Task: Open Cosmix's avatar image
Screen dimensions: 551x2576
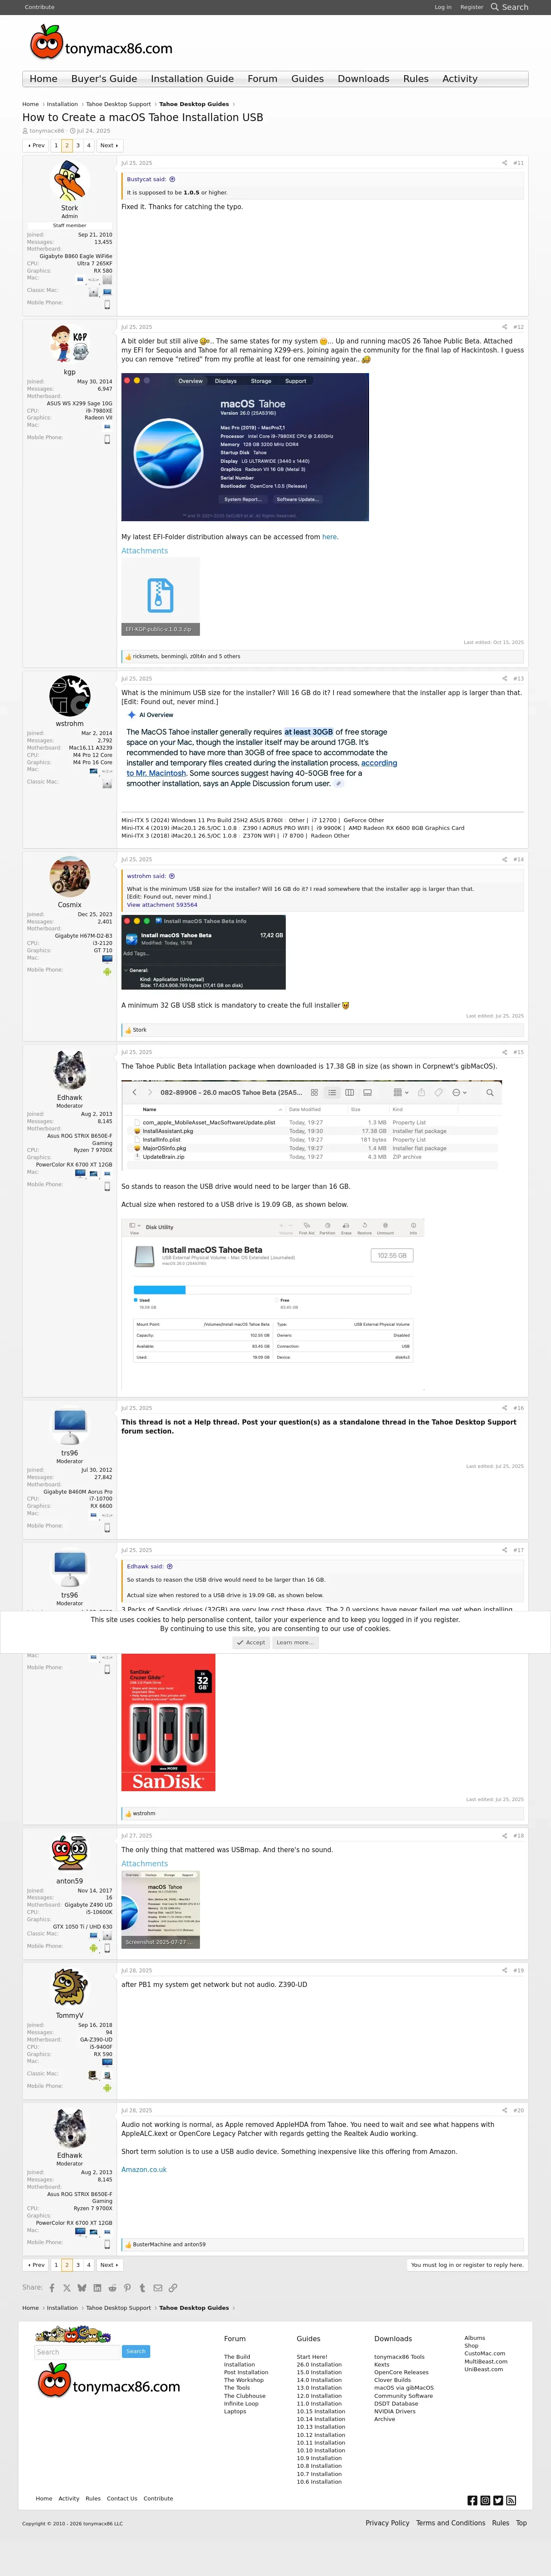Action: [x=69, y=877]
